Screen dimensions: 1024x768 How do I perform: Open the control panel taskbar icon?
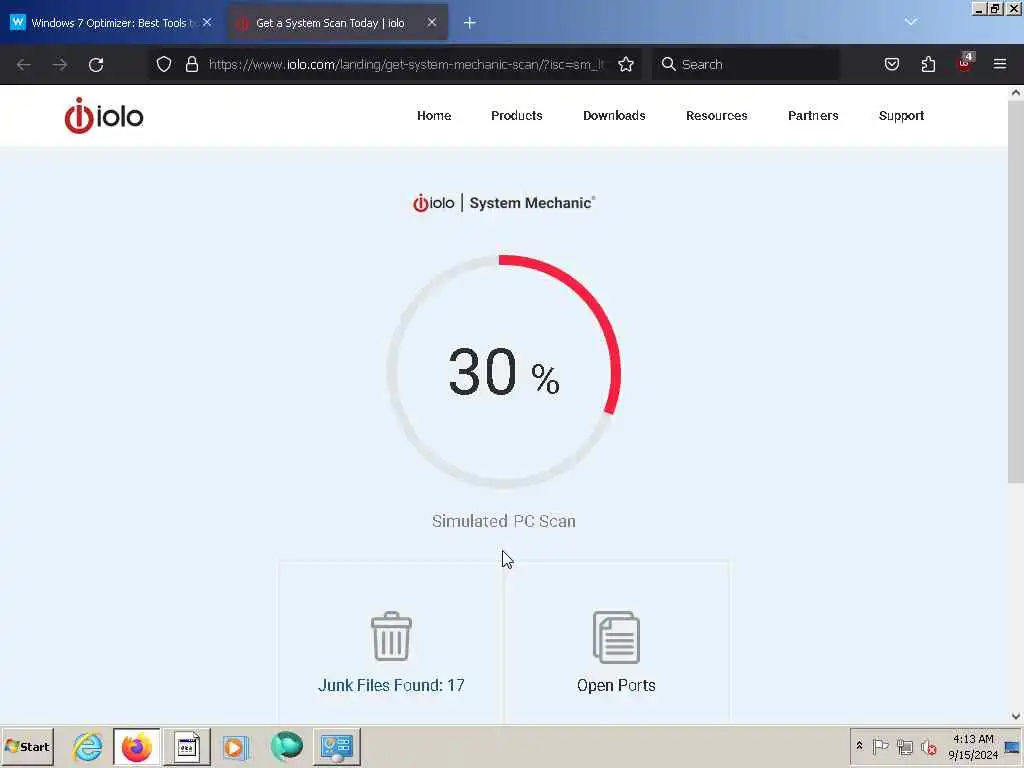click(337, 747)
